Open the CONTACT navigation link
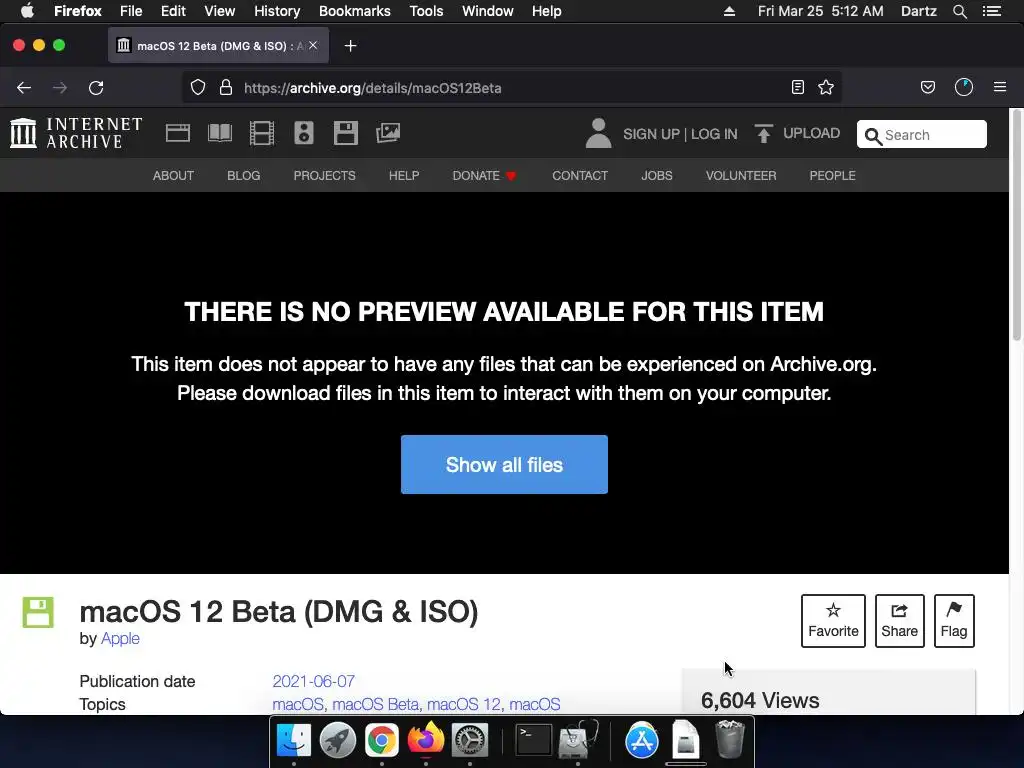The height and width of the screenshot is (768, 1024). click(x=580, y=176)
